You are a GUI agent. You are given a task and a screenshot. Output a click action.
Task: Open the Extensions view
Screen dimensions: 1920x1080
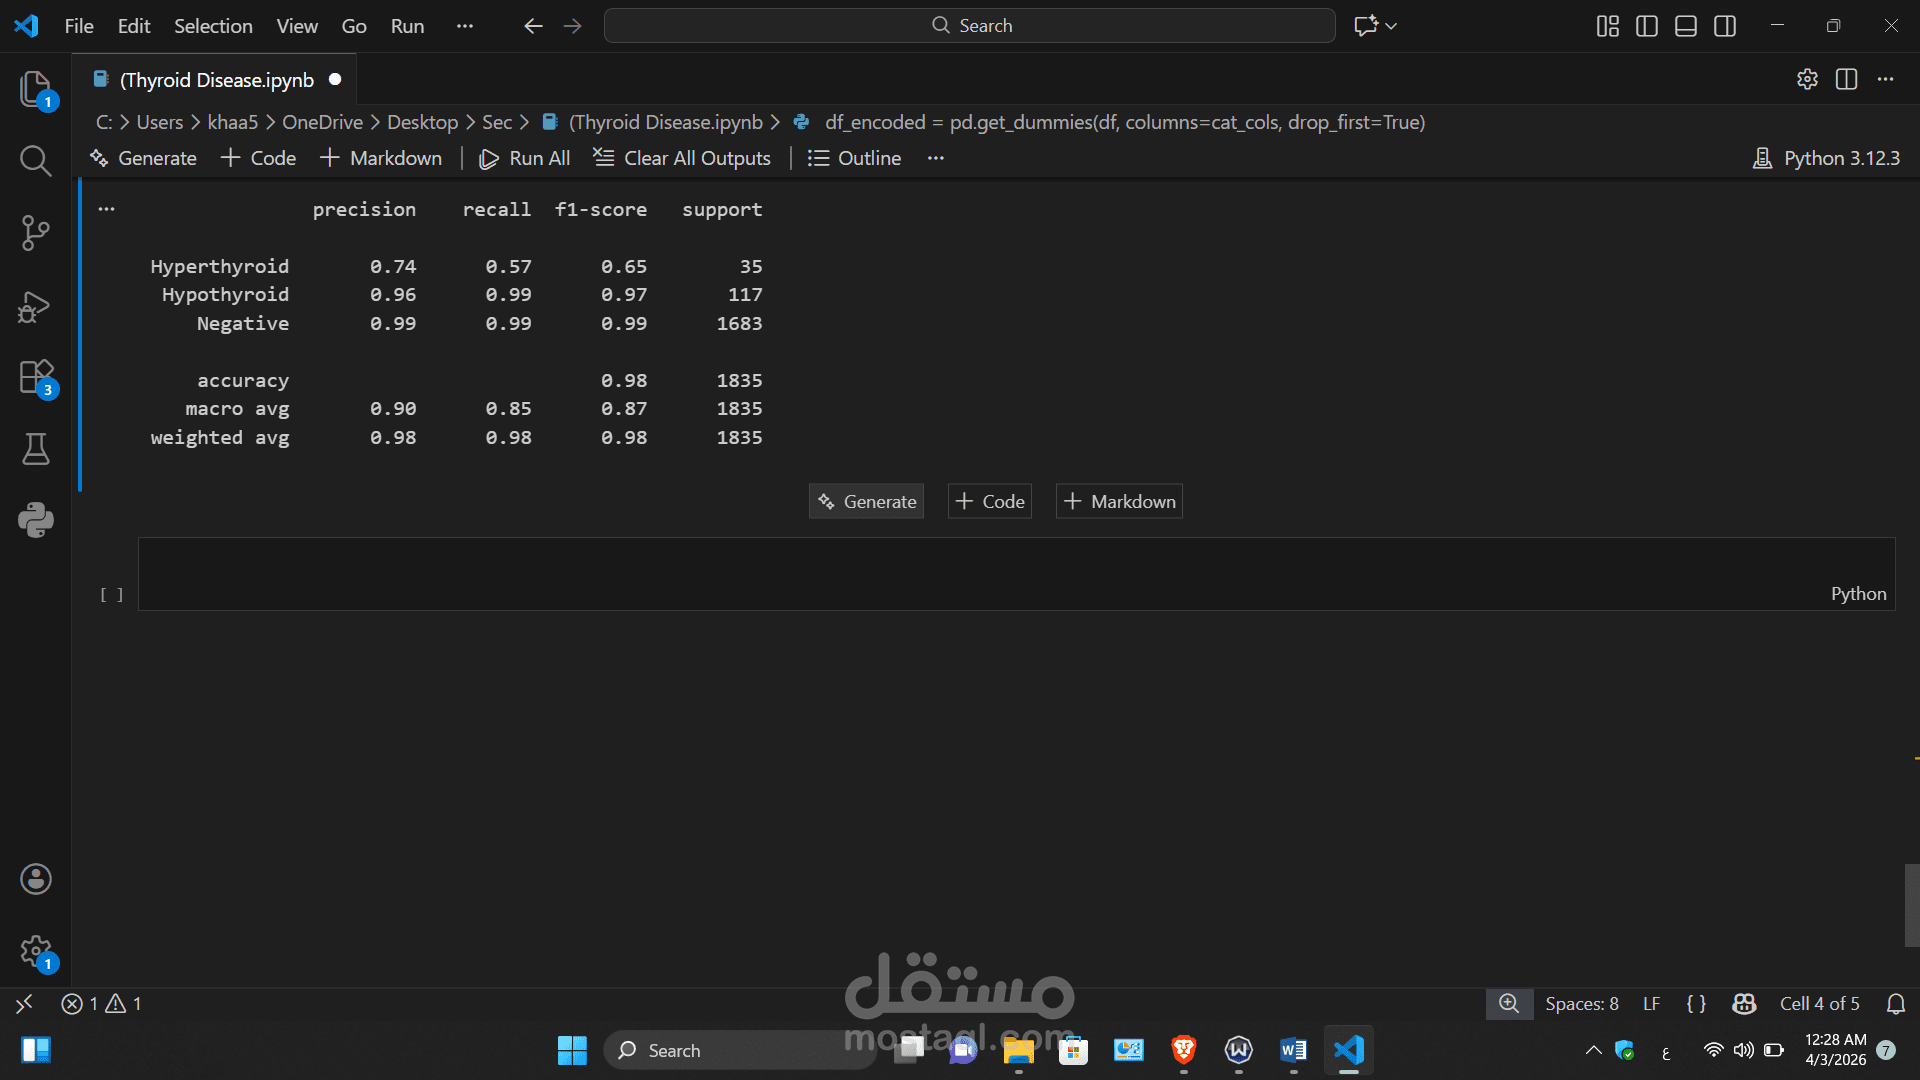(x=35, y=378)
